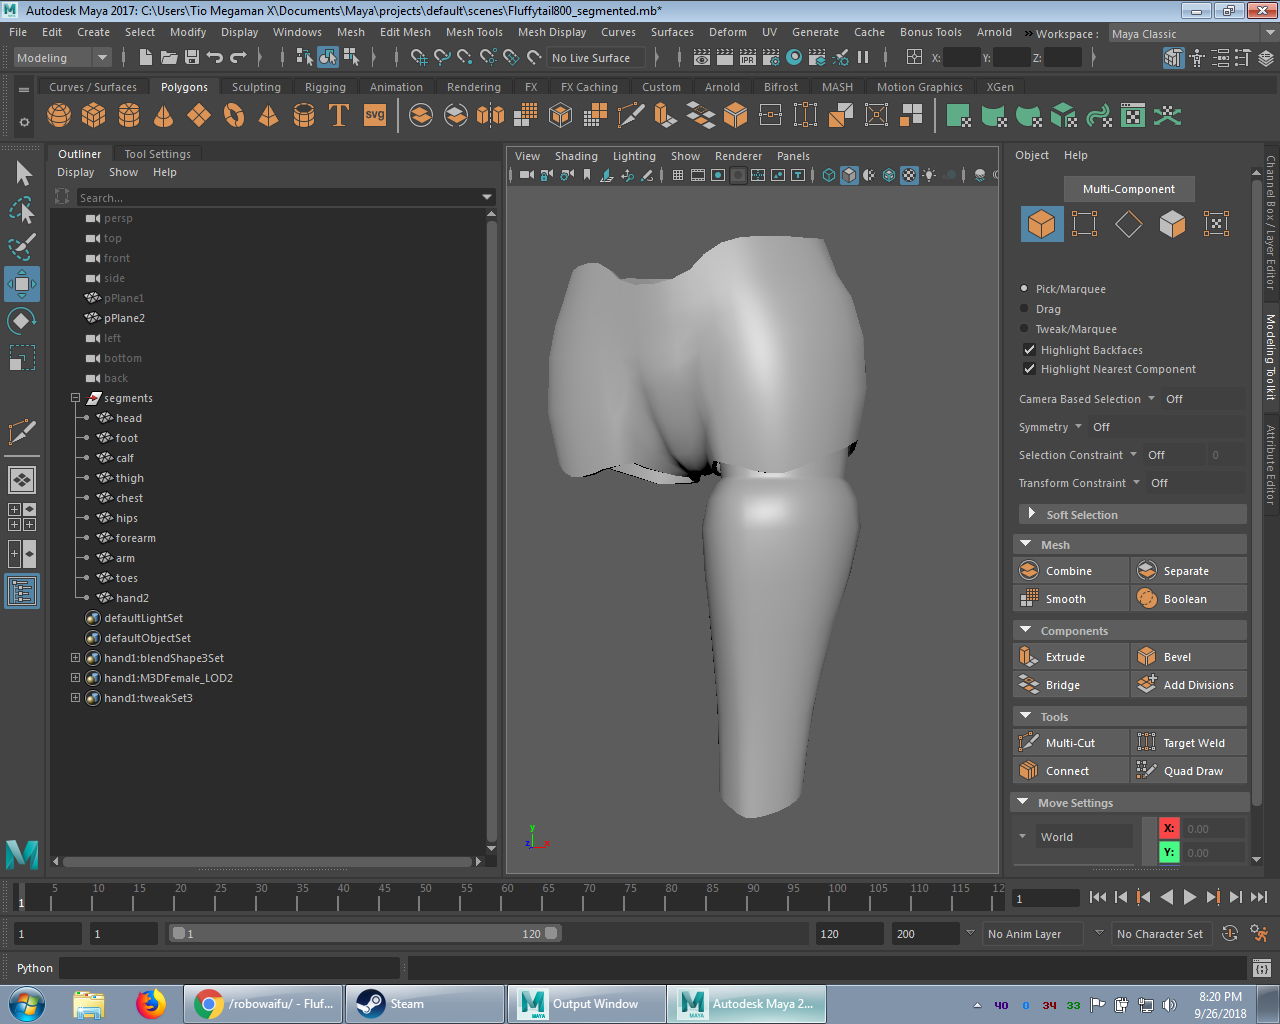Open the Mesh Tools menu
The width and height of the screenshot is (1280, 1024).
[x=474, y=32]
